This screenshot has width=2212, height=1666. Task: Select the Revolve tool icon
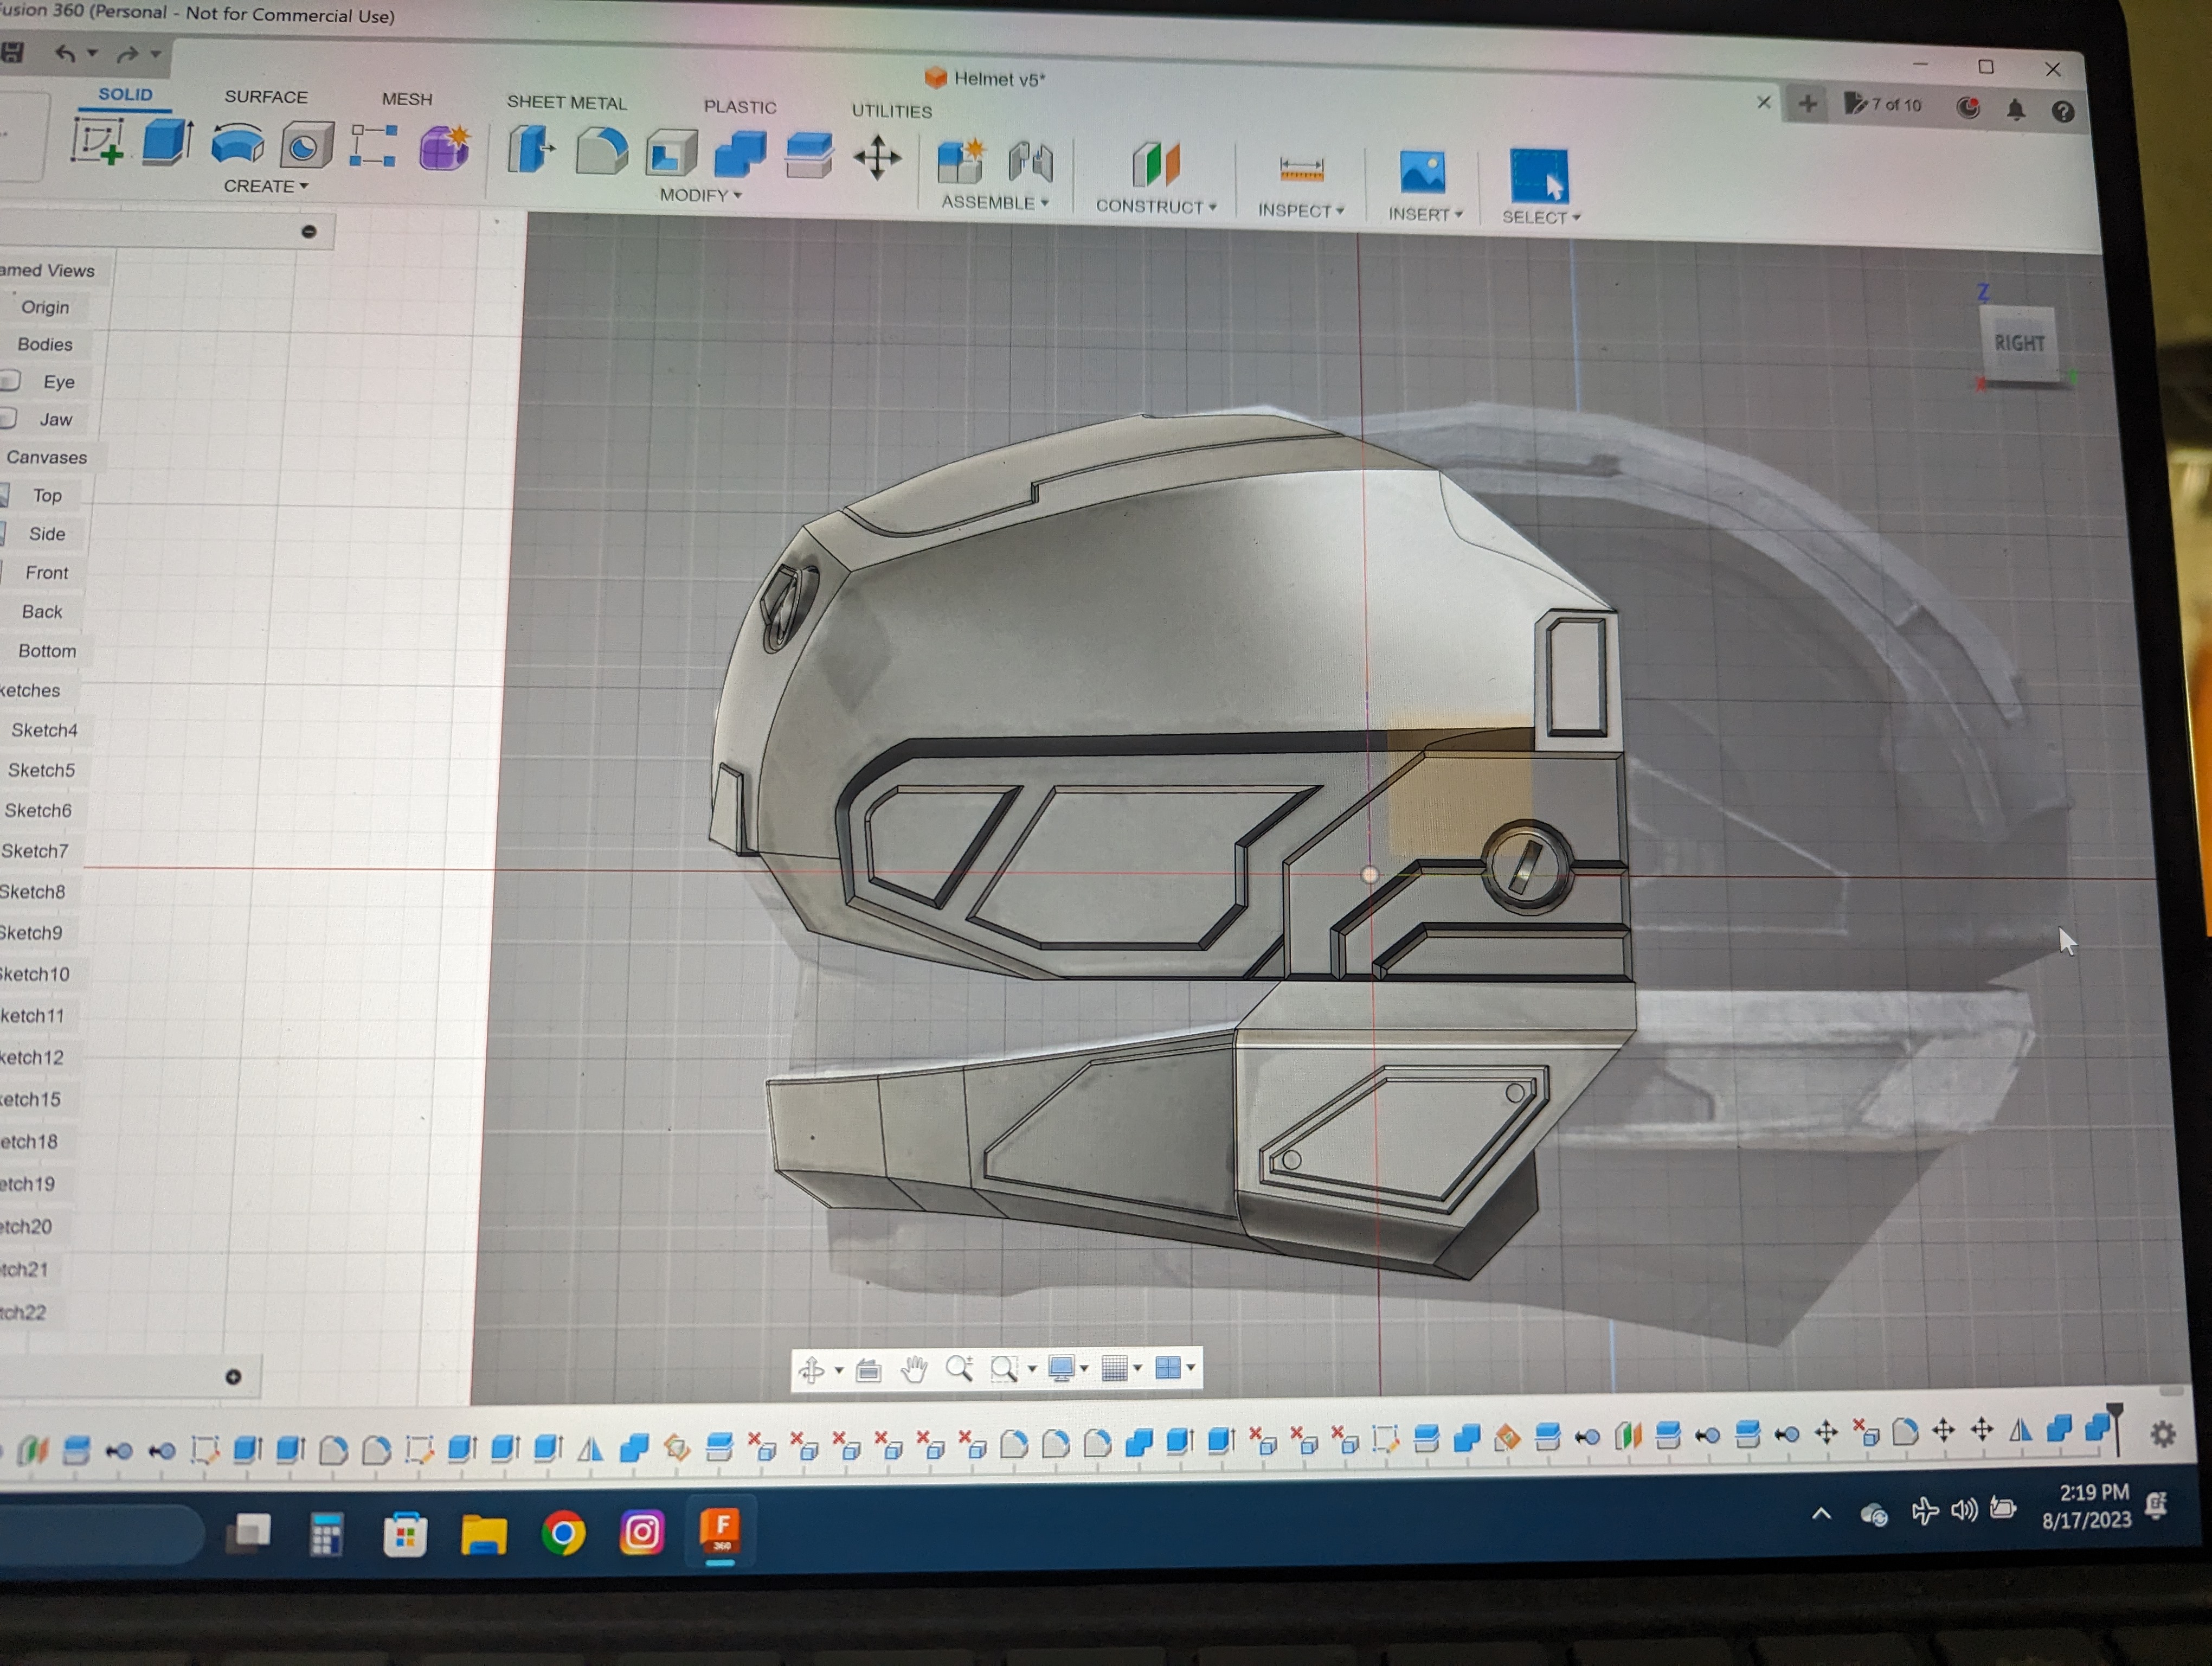(x=237, y=145)
